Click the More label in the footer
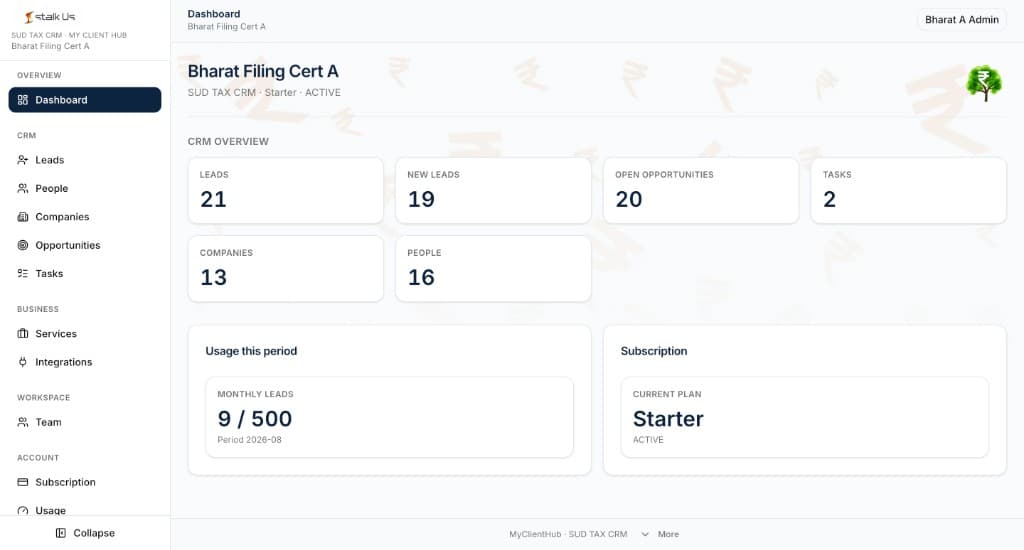Image resolution: width=1024 pixels, height=550 pixels. (x=668, y=534)
